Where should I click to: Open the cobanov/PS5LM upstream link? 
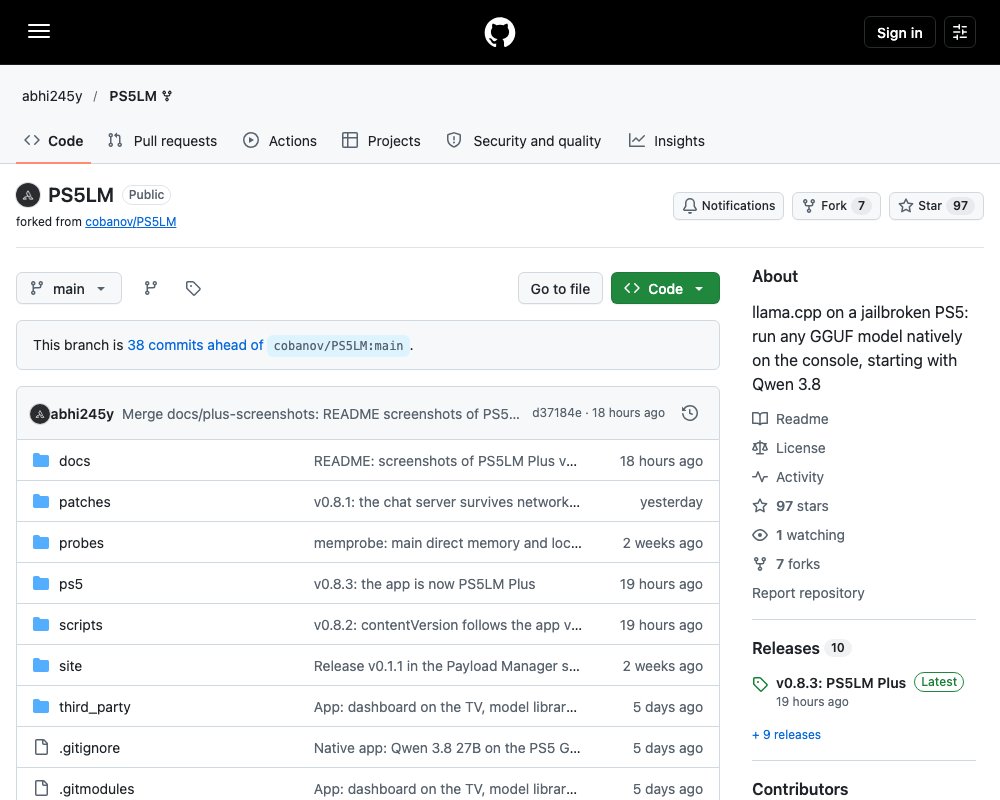[131, 221]
